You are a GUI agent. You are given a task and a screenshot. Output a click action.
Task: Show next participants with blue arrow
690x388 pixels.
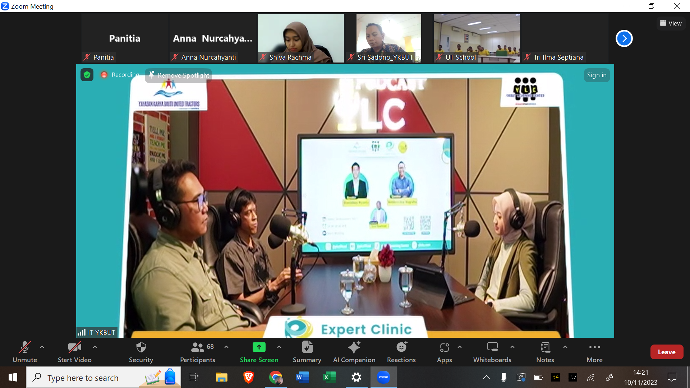point(624,39)
